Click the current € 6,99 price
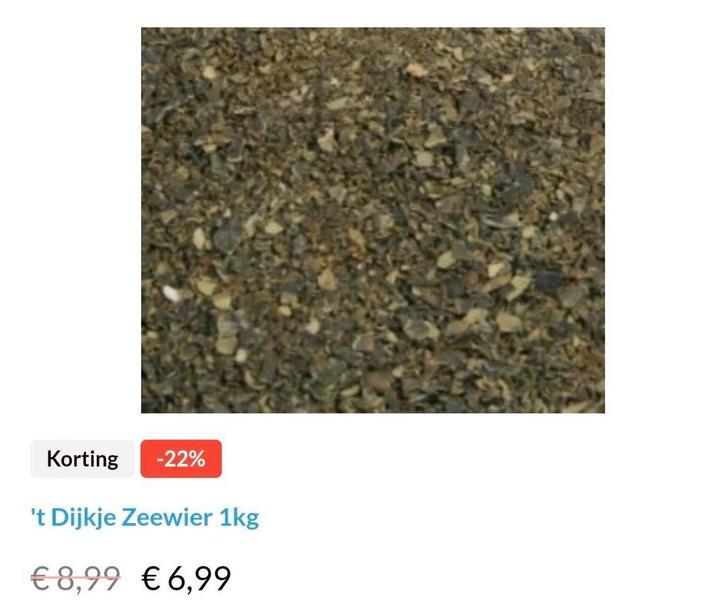The width and height of the screenshot is (726, 615). (x=186, y=578)
